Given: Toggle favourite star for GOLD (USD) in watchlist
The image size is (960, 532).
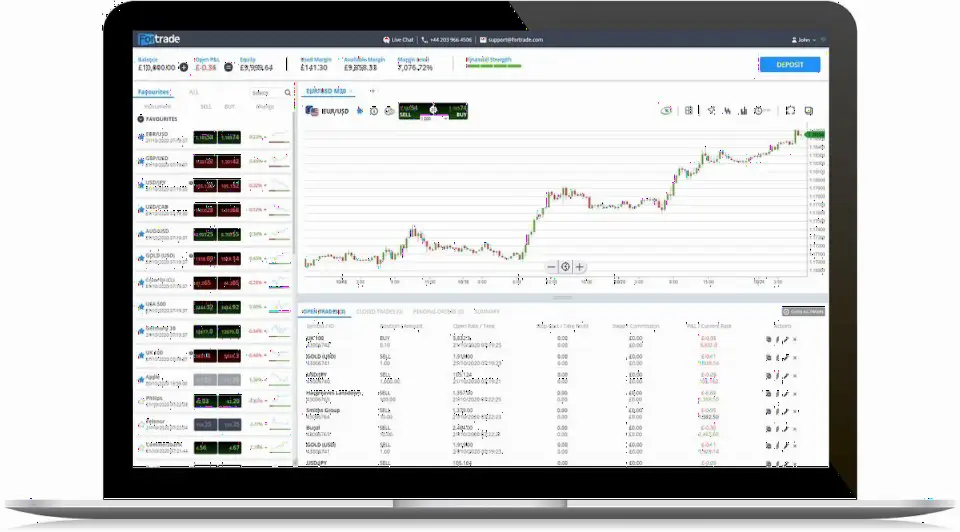Looking at the screenshot, I should tap(141, 258).
